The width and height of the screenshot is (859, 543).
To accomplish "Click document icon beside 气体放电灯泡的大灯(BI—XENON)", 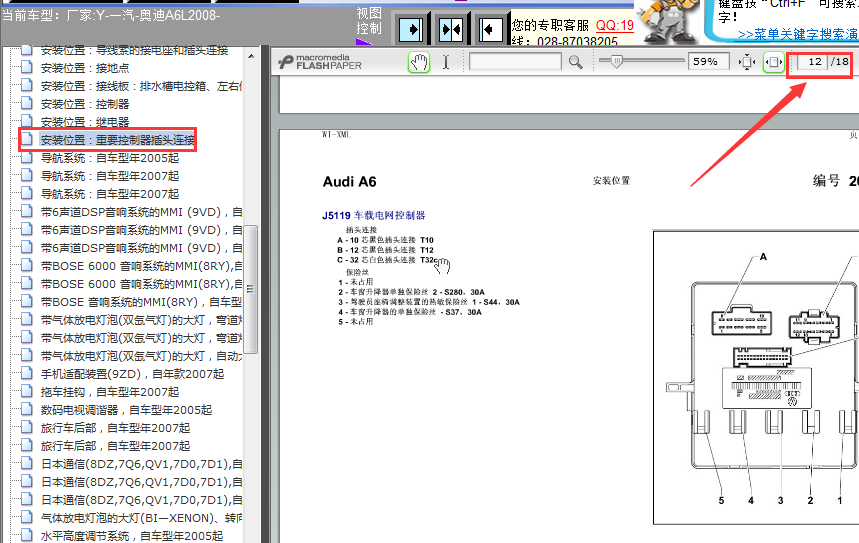I will 26,517.
